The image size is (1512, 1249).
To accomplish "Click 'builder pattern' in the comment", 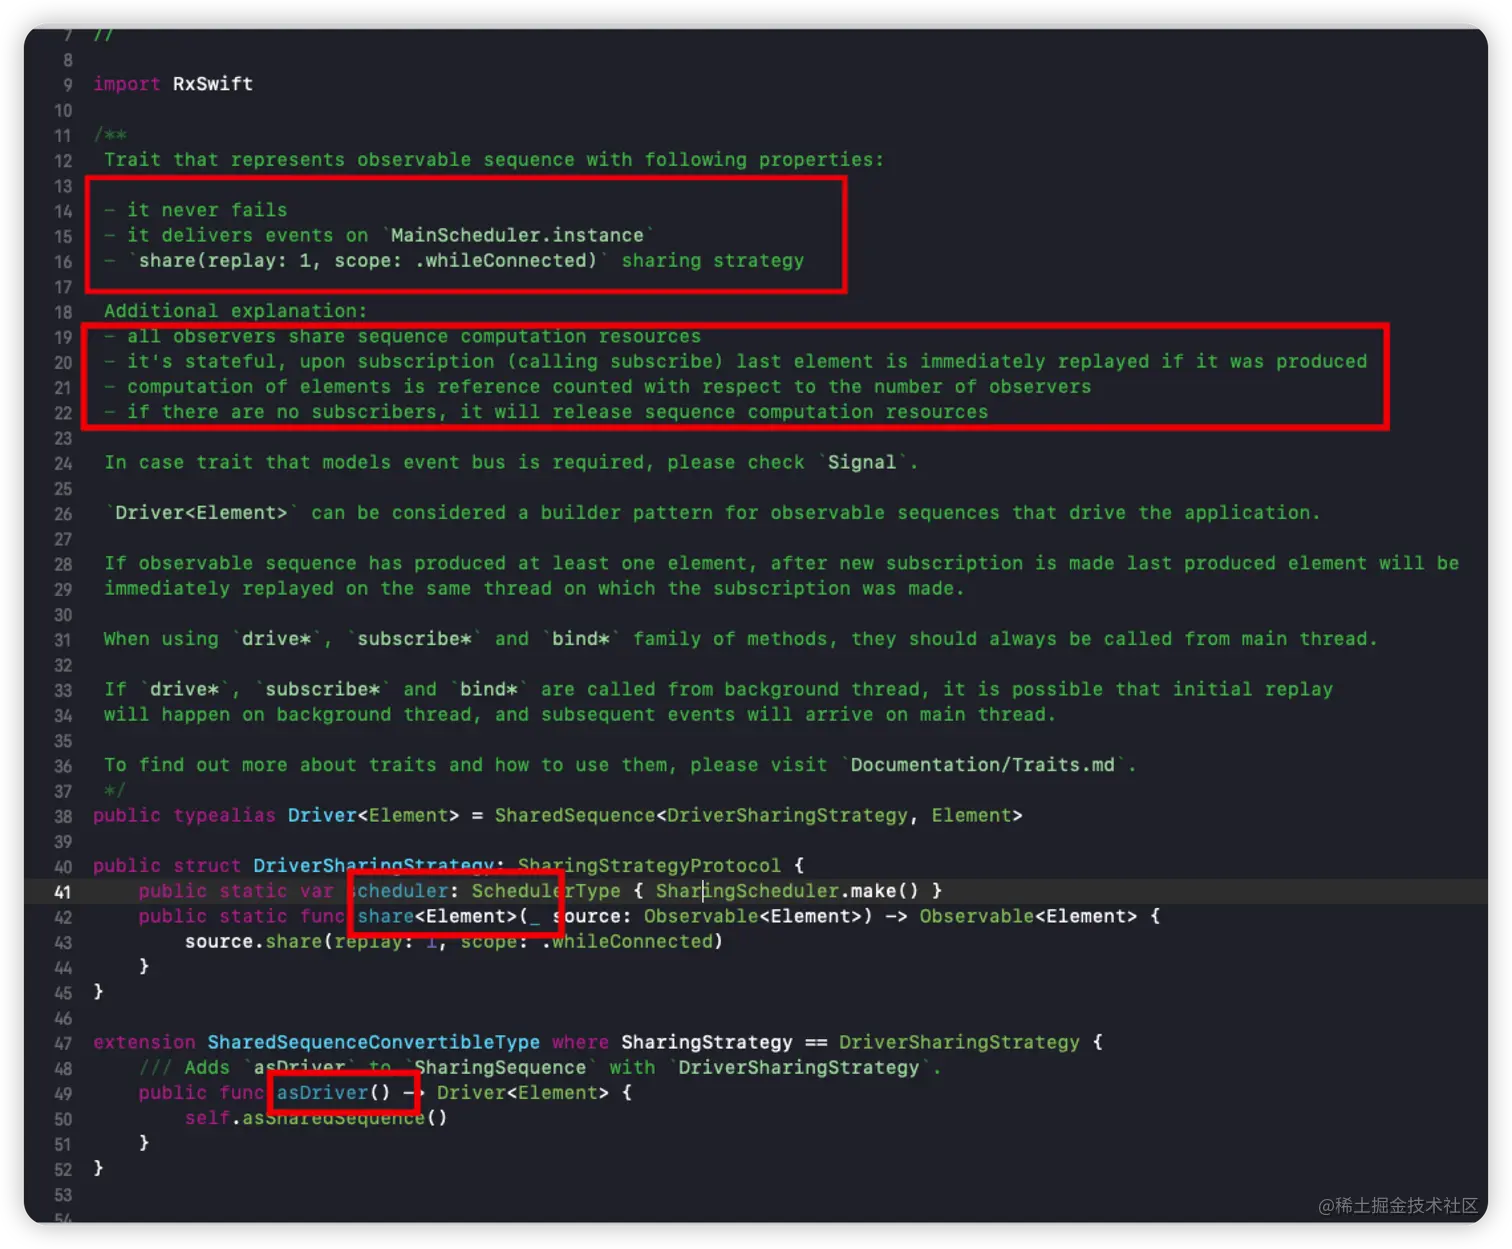I will (x=627, y=513).
